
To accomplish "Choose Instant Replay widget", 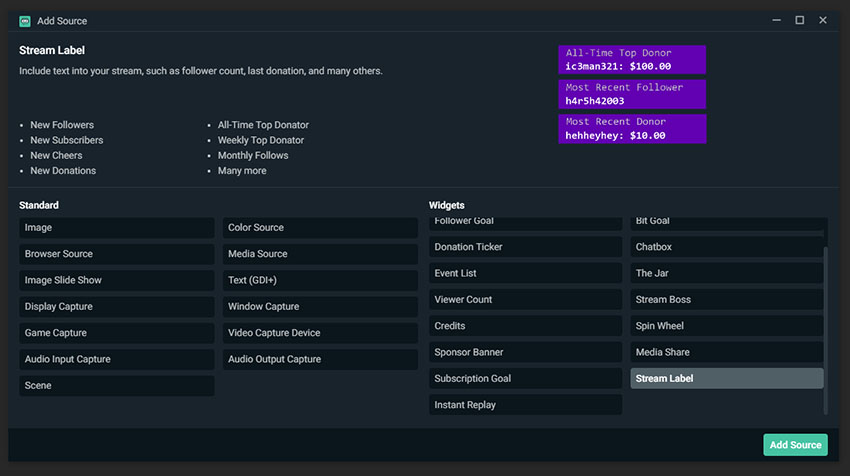I will (x=525, y=405).
